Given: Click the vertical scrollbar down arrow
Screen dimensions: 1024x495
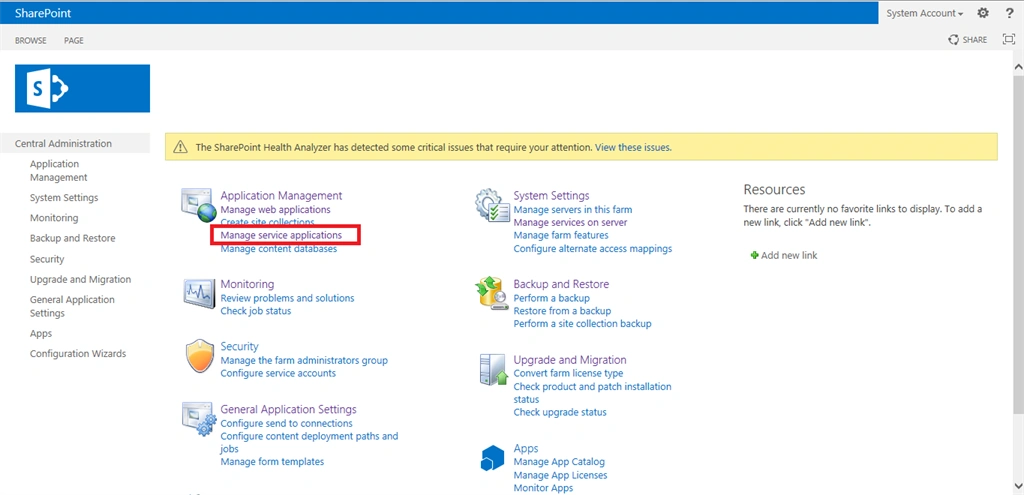Looking at the screenshot, I should pyautogui.click(x=1018, y=485).
